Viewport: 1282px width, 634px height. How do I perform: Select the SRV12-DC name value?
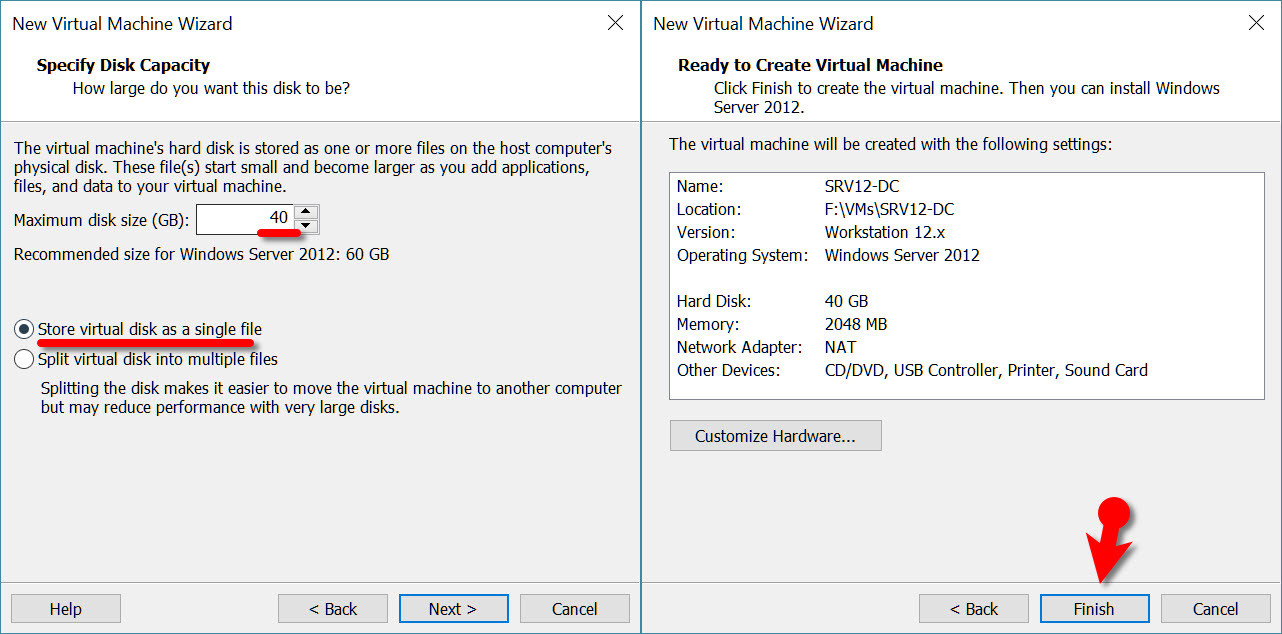863,187
